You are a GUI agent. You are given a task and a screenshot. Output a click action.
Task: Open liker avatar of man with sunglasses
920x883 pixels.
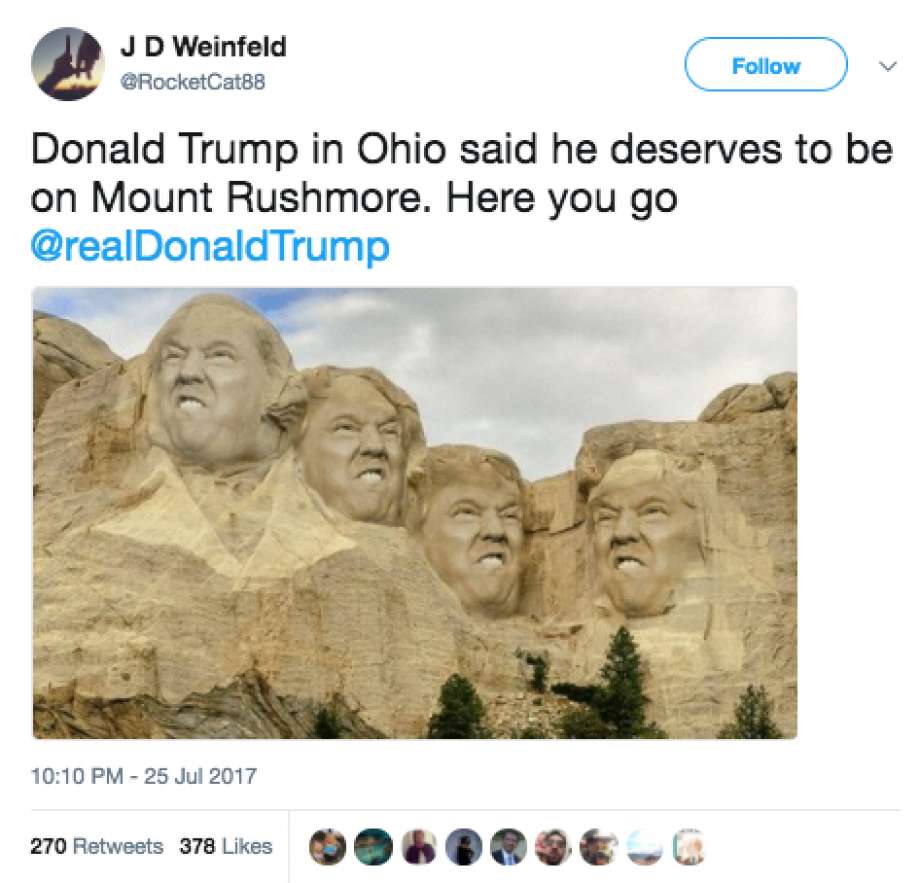553,847
